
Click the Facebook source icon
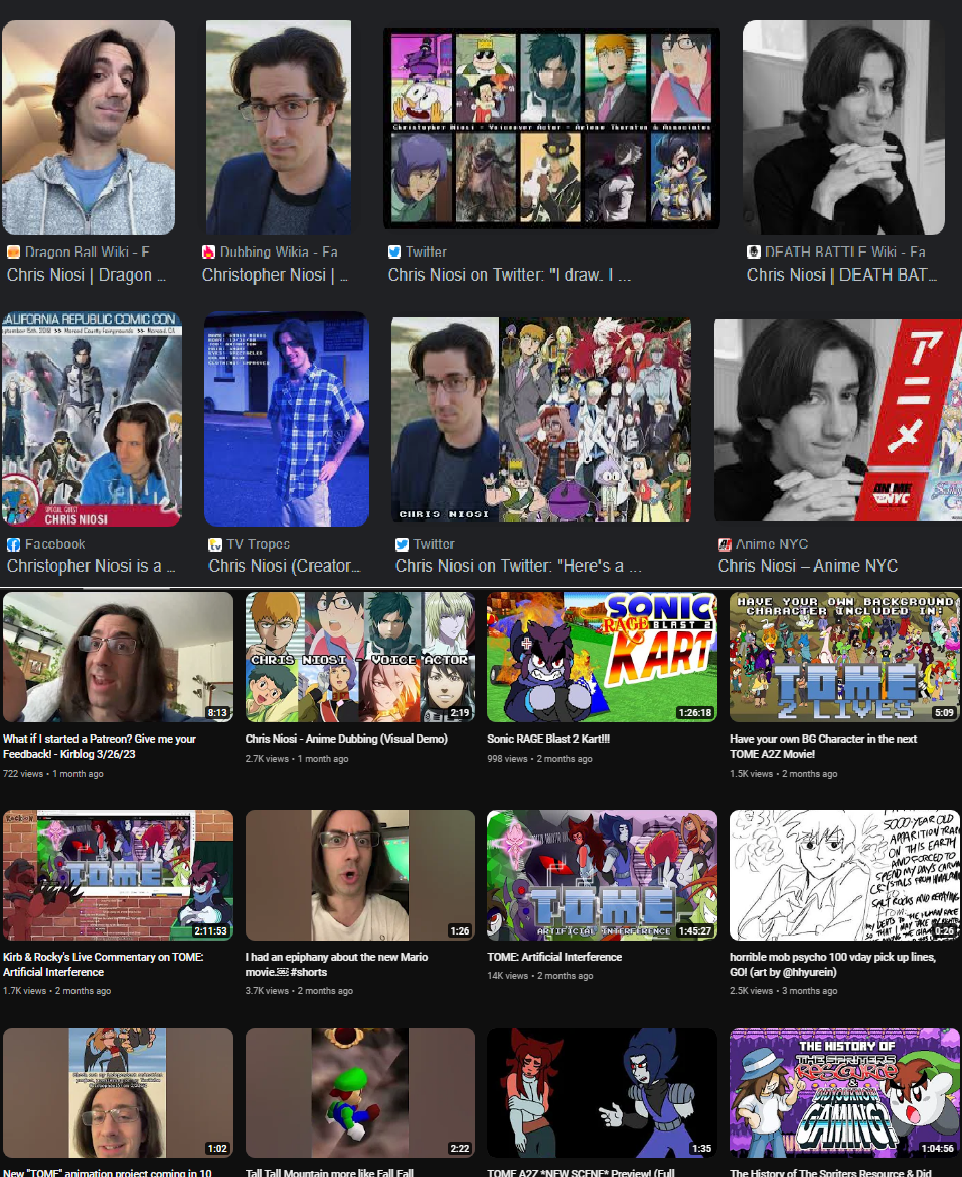click(x=13, y=544)
